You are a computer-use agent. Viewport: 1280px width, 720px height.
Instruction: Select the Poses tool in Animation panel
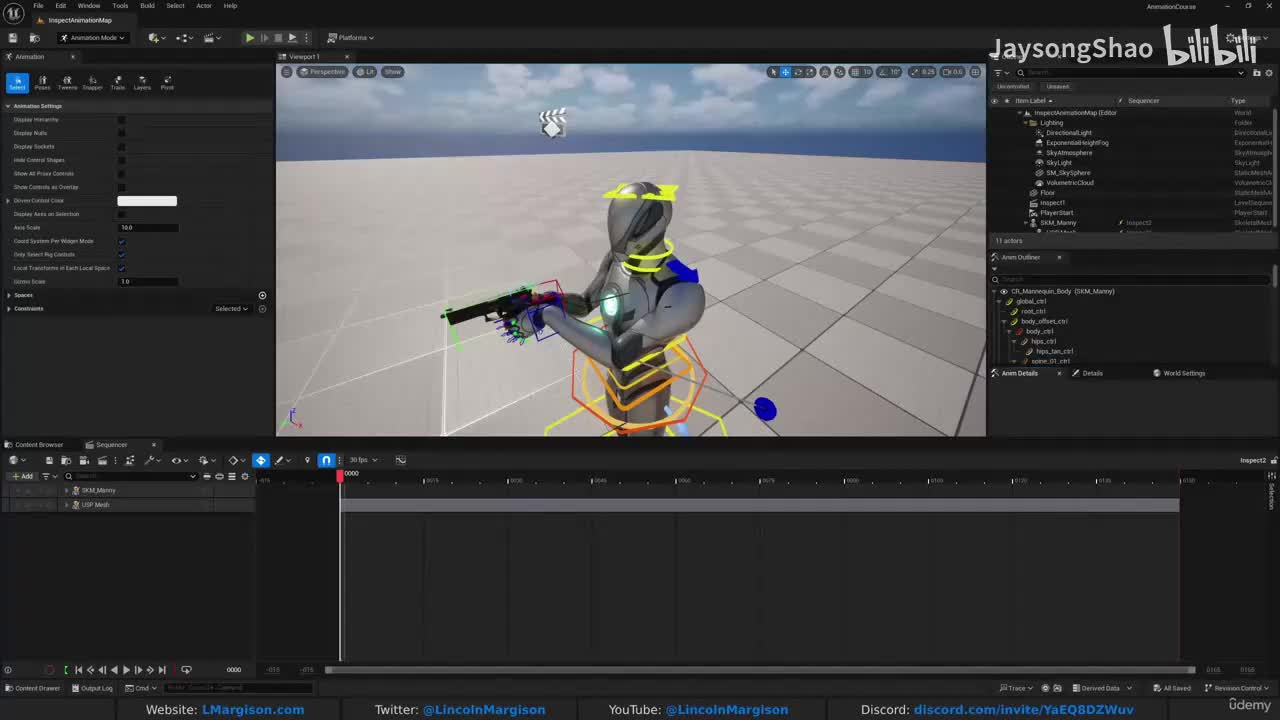click(x=42, y=82)
